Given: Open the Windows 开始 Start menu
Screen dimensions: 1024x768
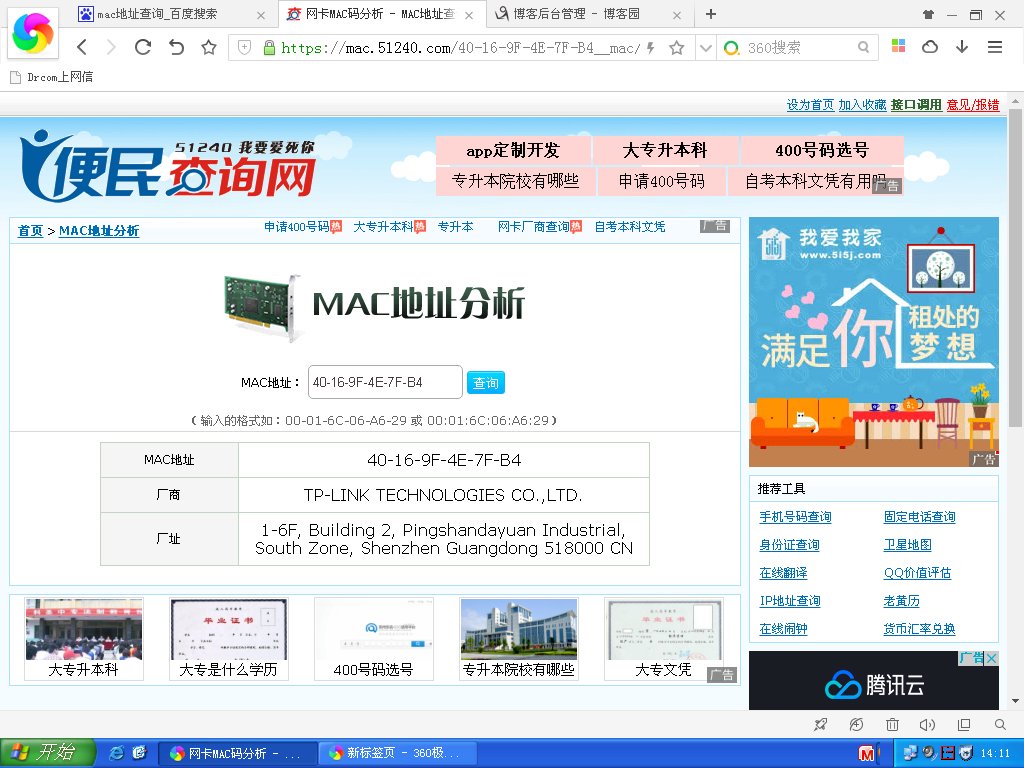Looking at the screenshot, I should tap(47, 753).
